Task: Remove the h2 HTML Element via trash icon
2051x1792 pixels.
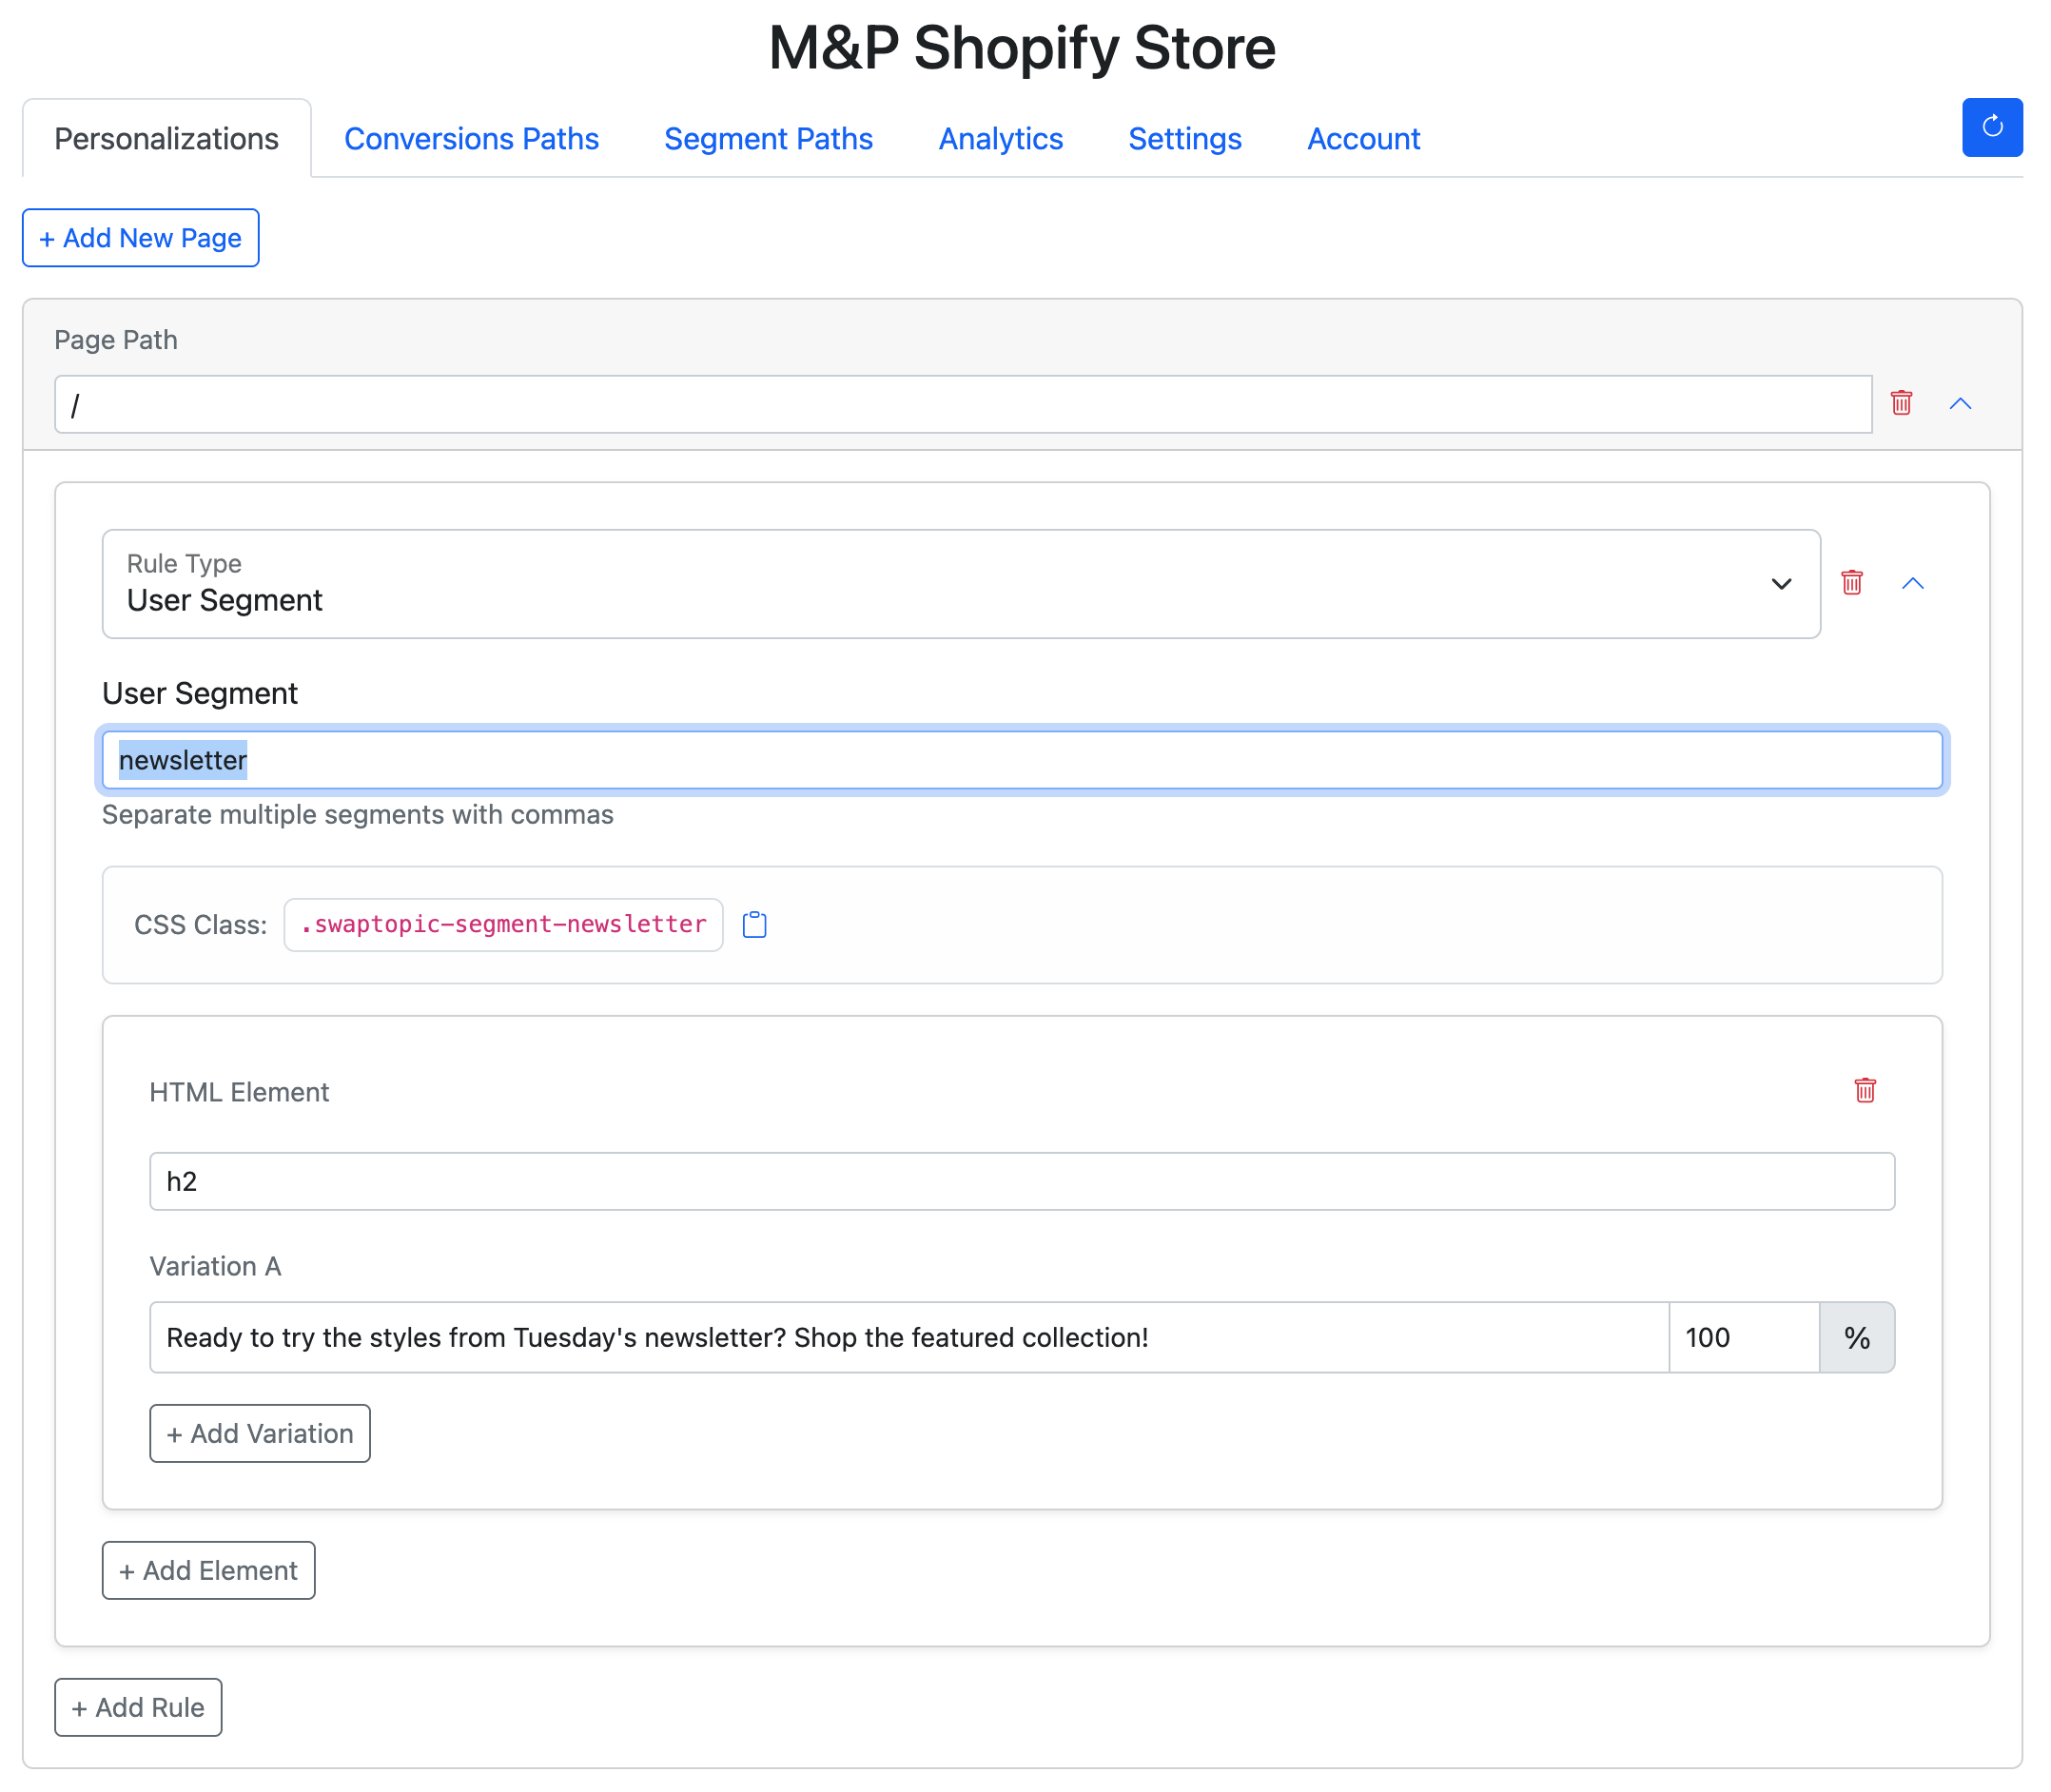Action: [1864, 1090]
